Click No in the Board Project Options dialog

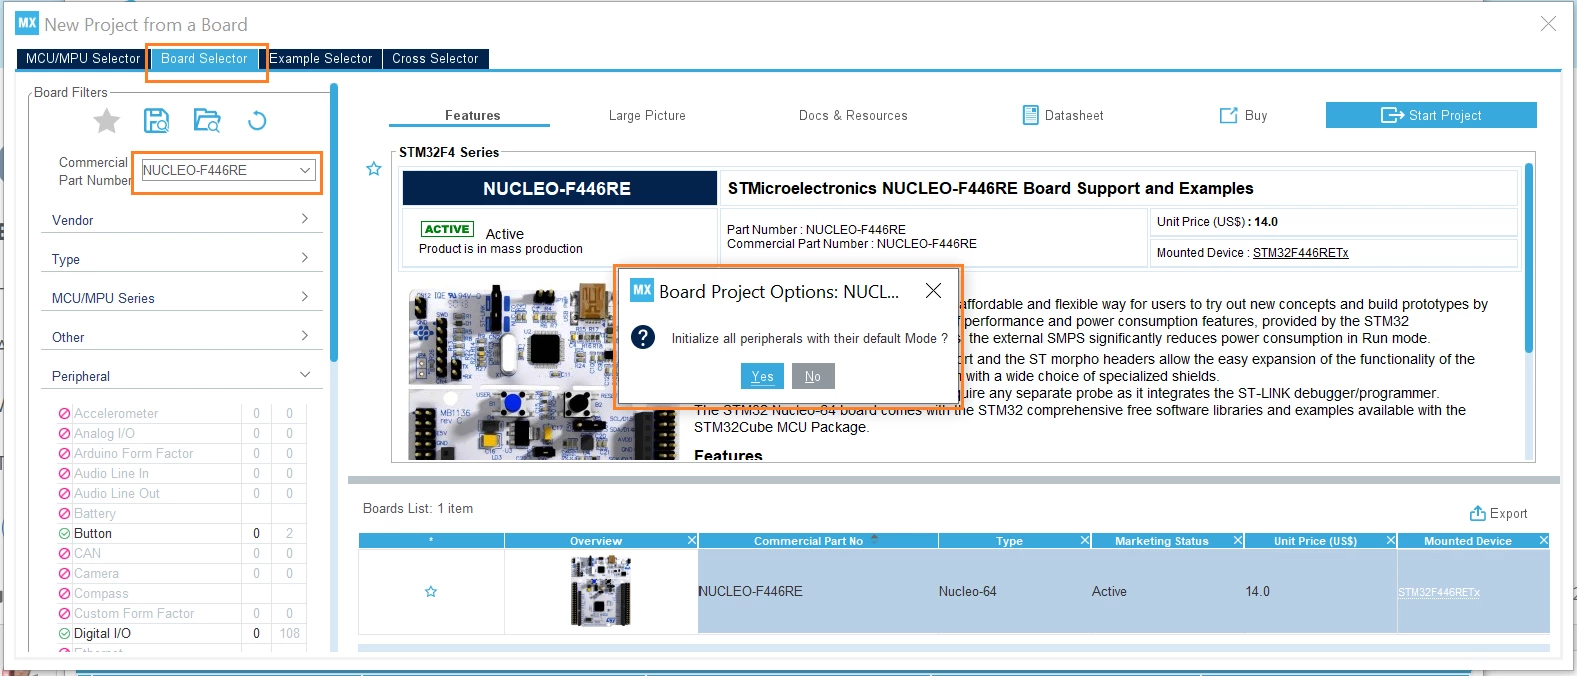[813, 376]
